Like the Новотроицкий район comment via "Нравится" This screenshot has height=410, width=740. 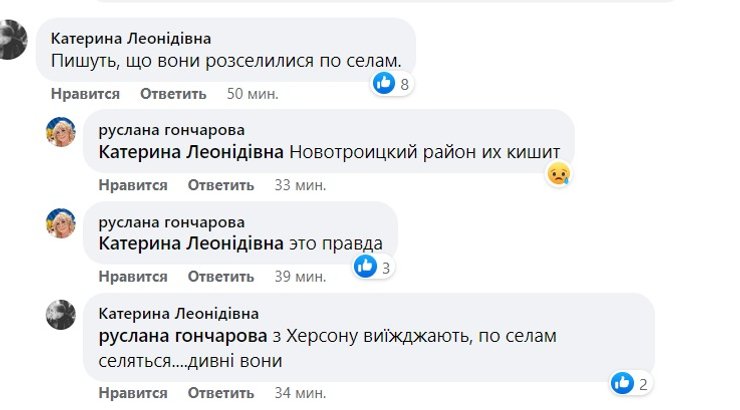click(x=133, y=185)
